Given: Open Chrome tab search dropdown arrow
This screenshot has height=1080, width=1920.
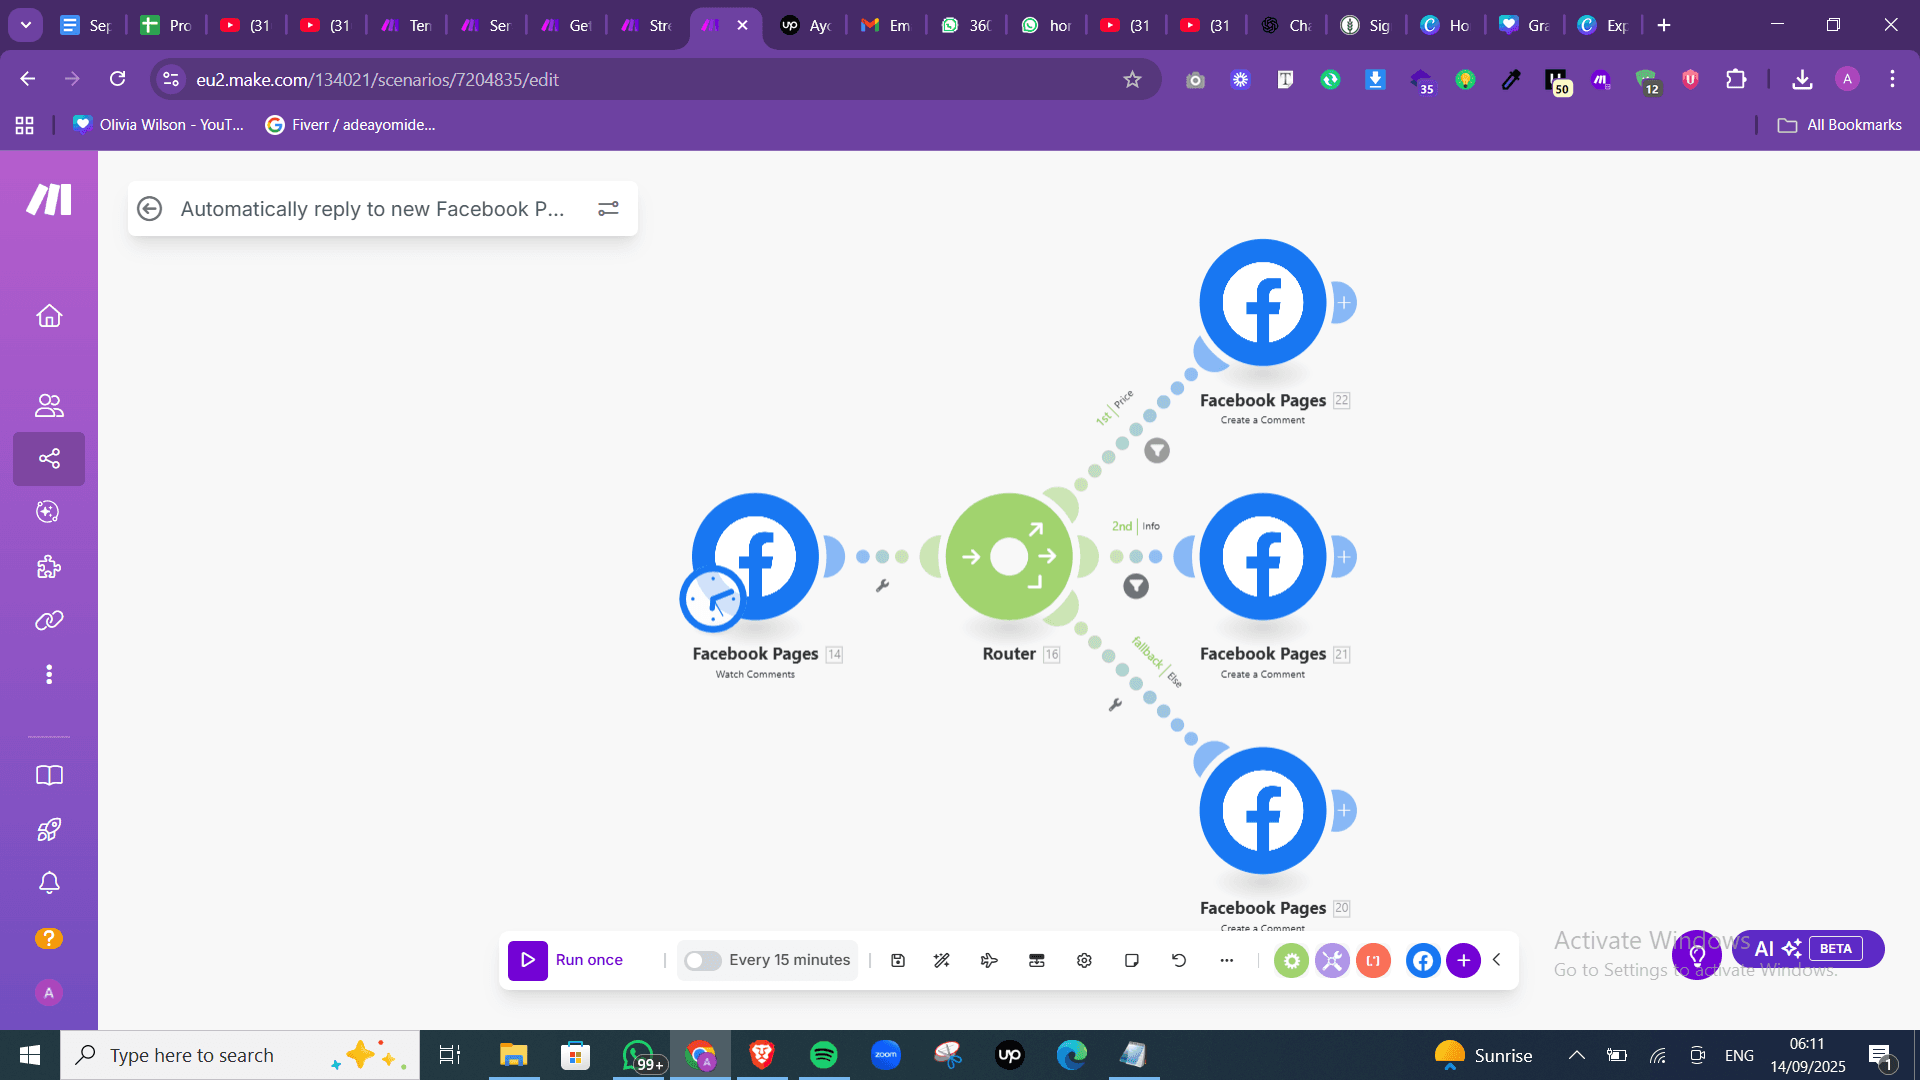Looking at the screenshot, I should (x=26, y=25).
